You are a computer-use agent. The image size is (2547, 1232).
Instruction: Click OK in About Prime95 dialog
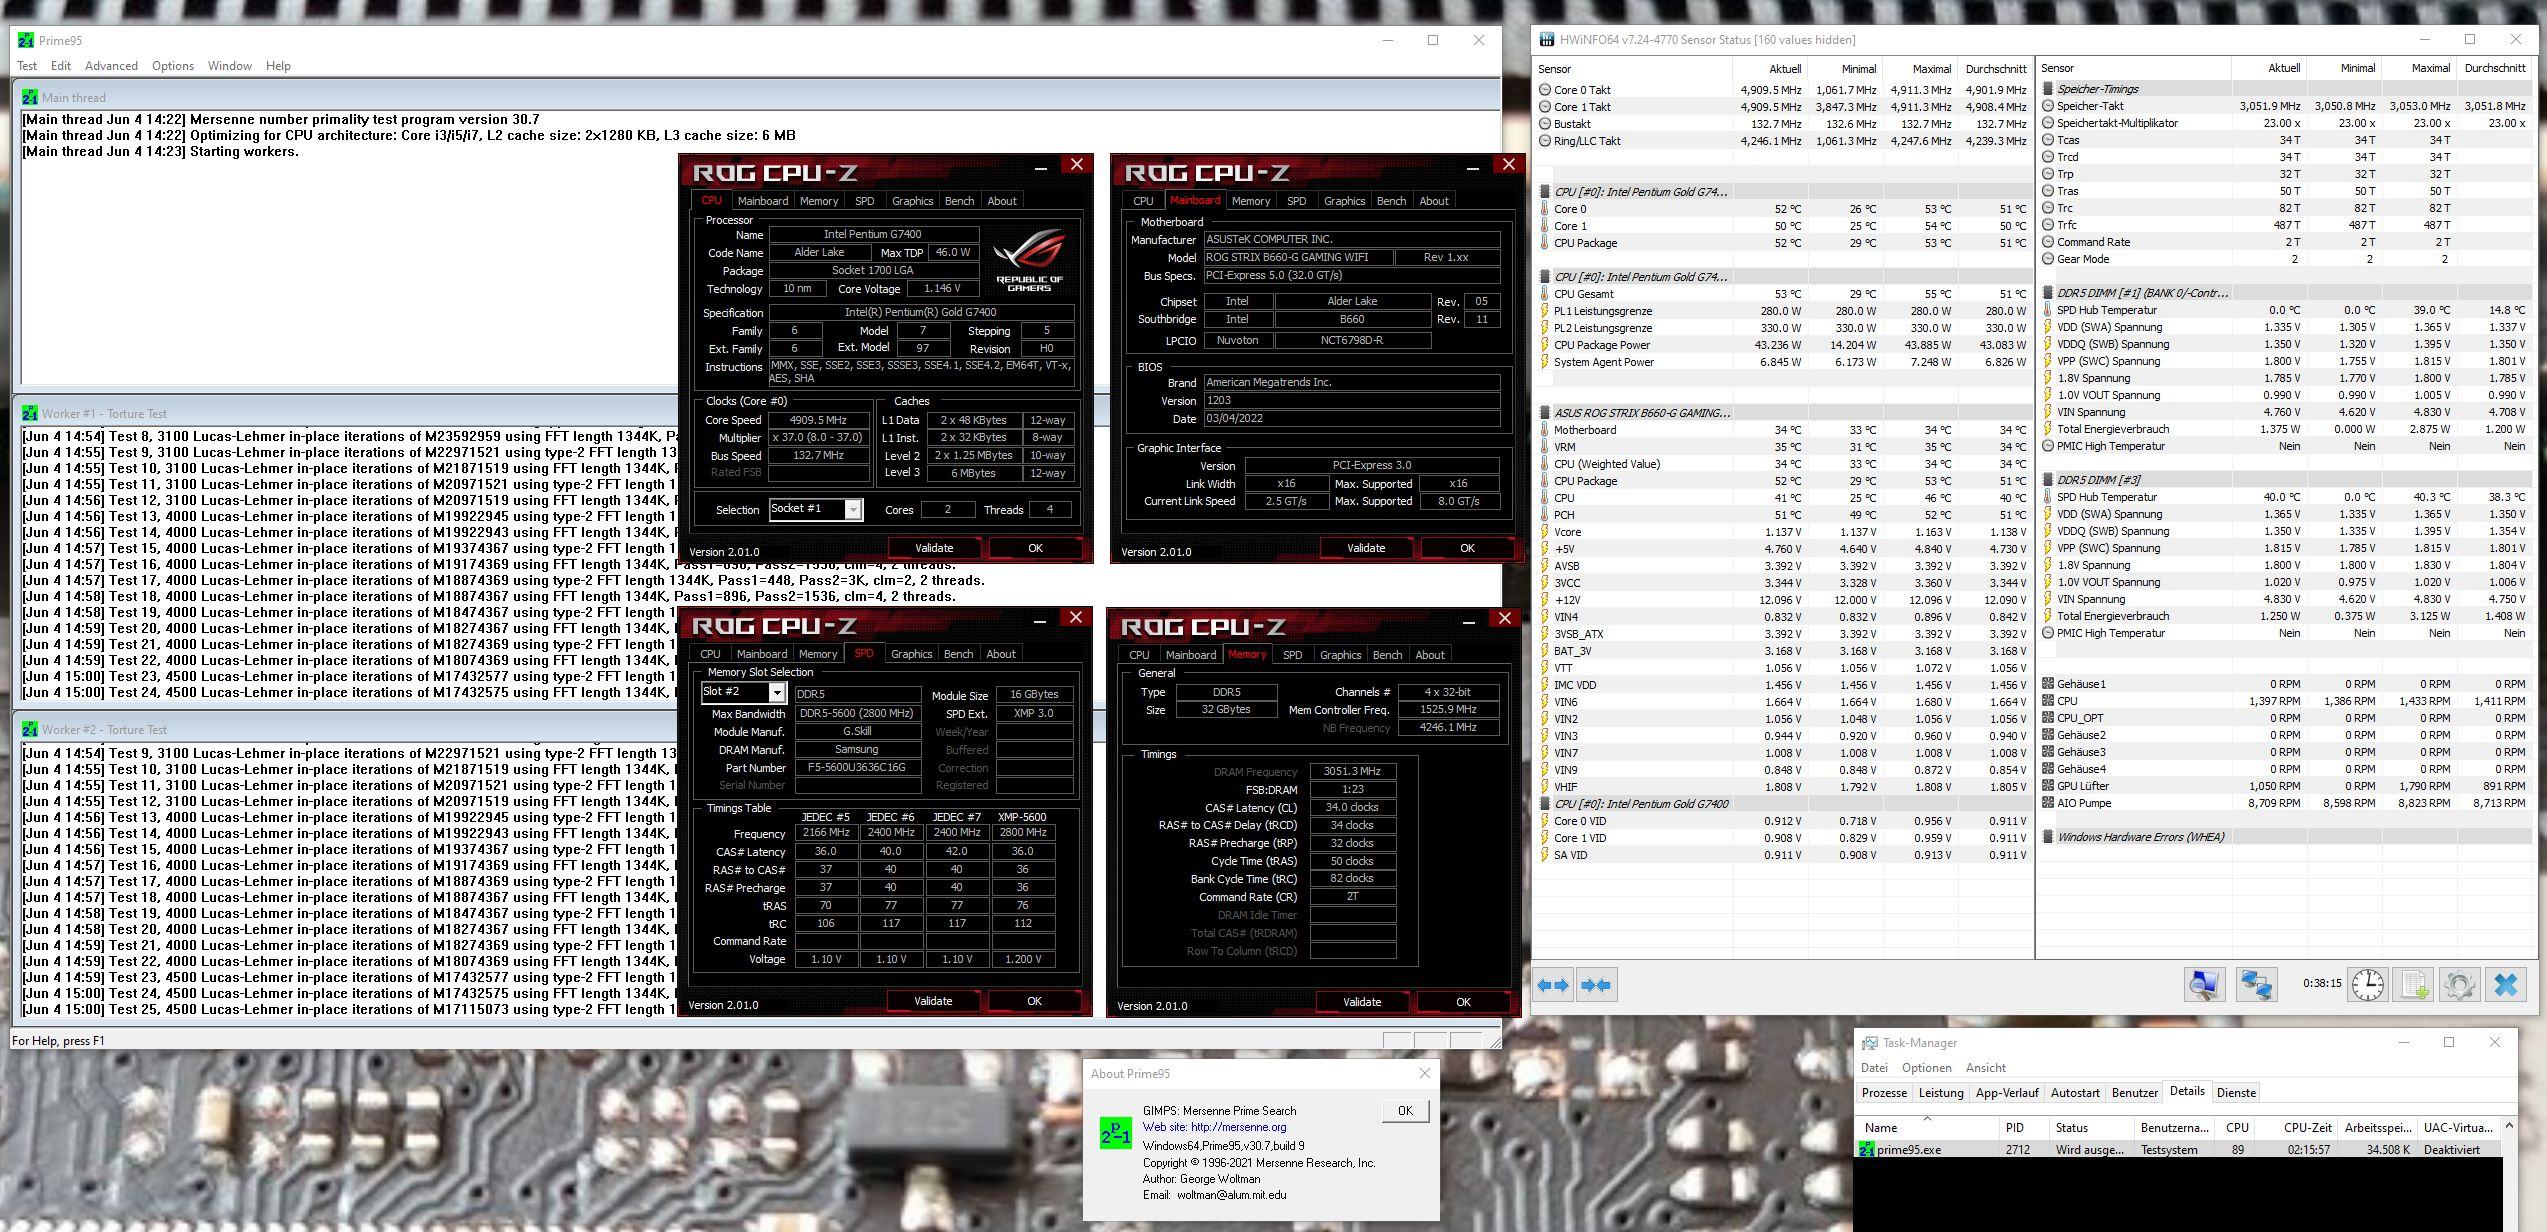click(x=1404, y=1110)
